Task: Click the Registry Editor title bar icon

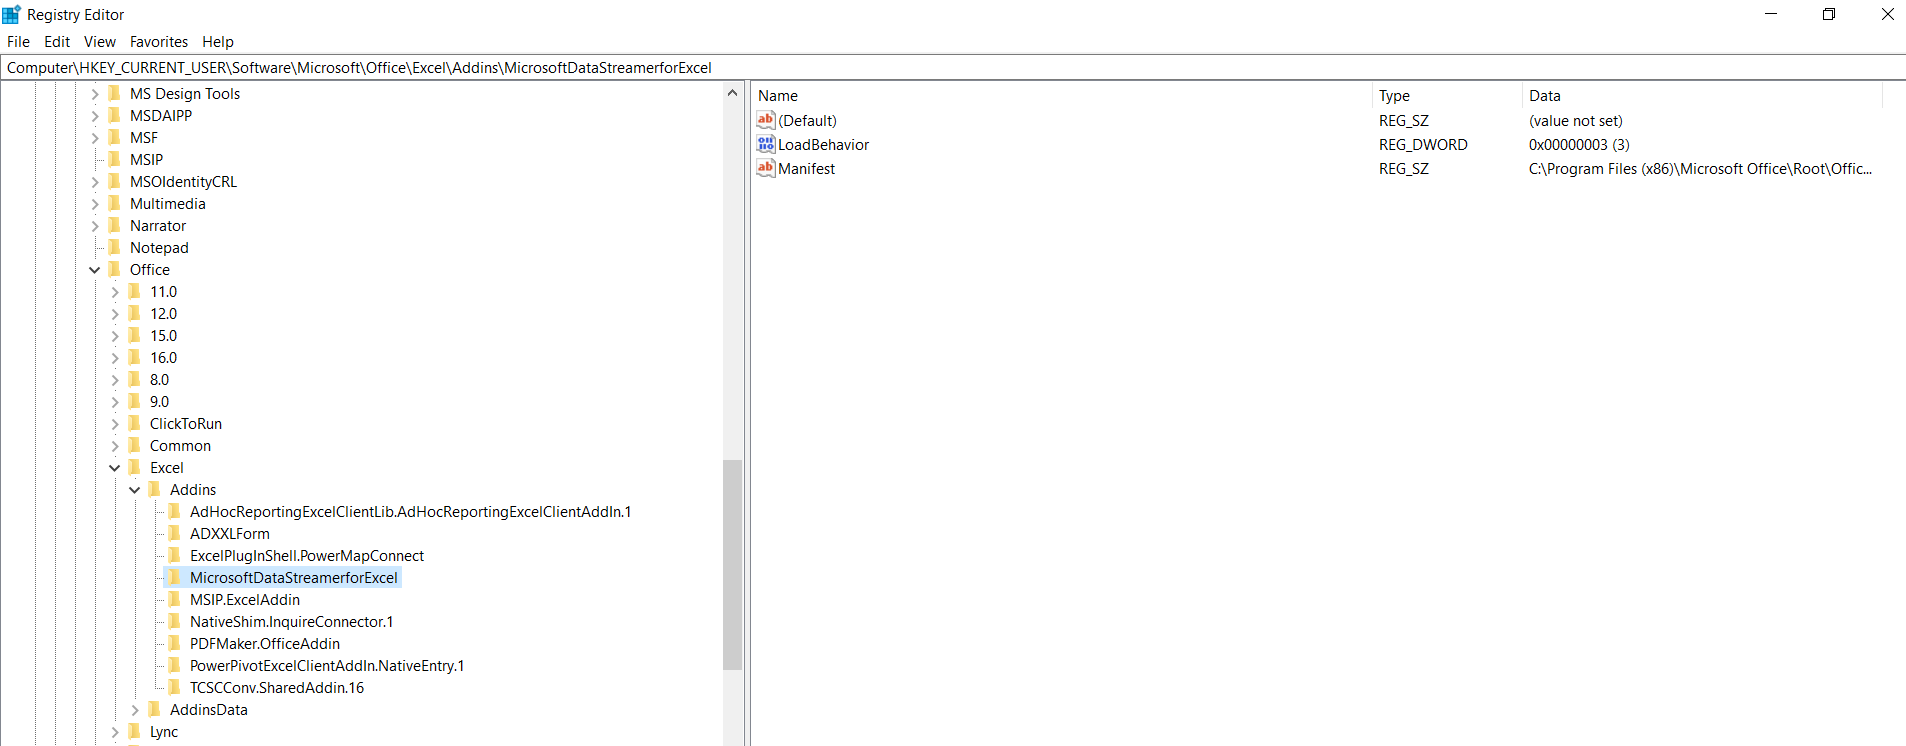Action: (12, 14)
